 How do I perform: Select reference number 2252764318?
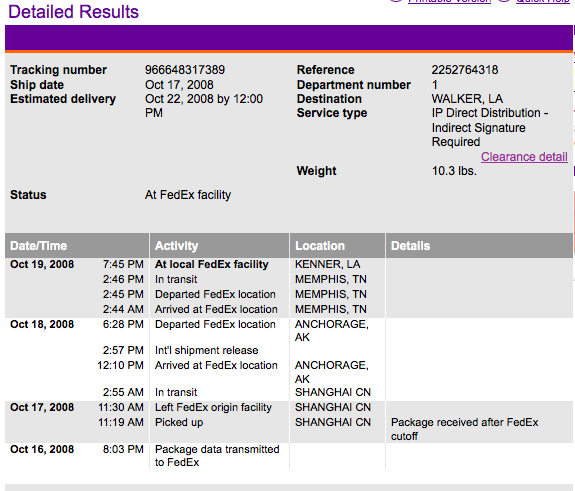[465, 70]
